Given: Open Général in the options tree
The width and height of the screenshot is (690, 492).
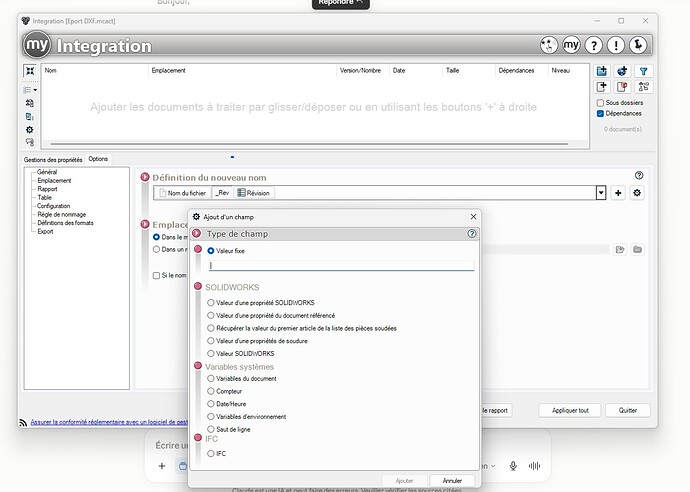Looking at the screenshot, I should (x=47, y=172).
